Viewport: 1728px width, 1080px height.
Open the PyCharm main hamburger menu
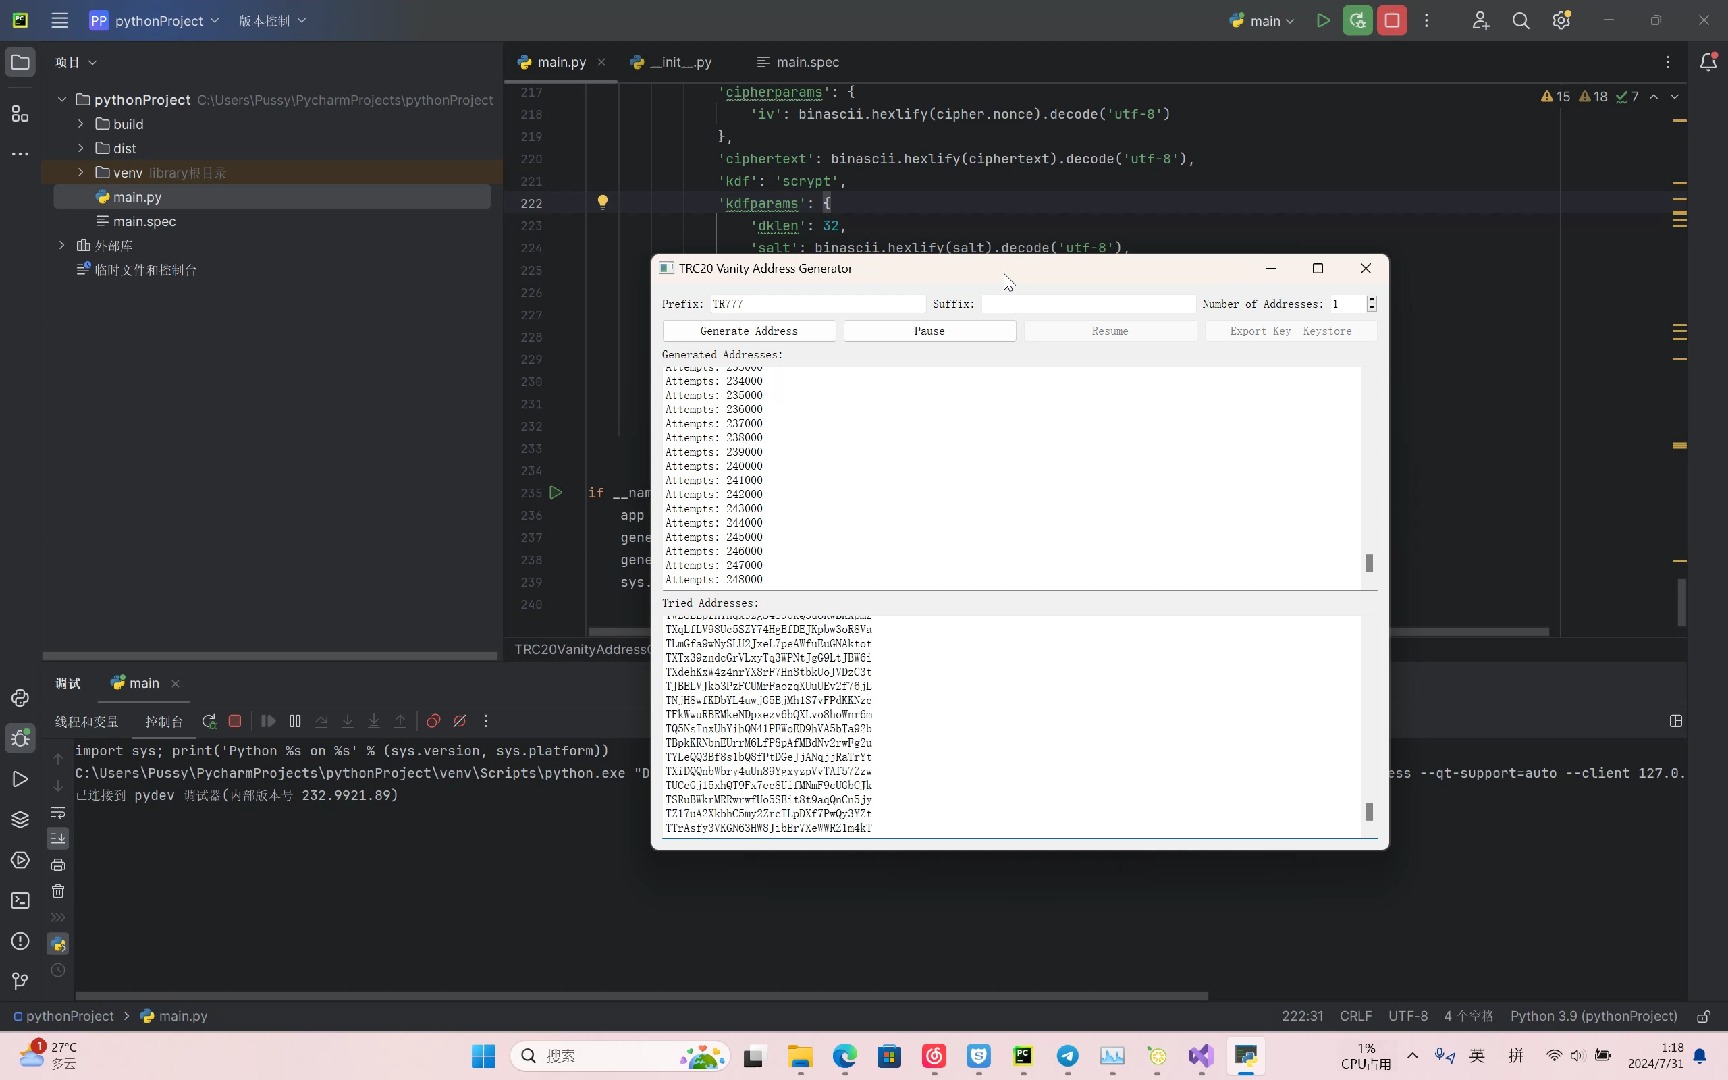(x=60, y=20)
